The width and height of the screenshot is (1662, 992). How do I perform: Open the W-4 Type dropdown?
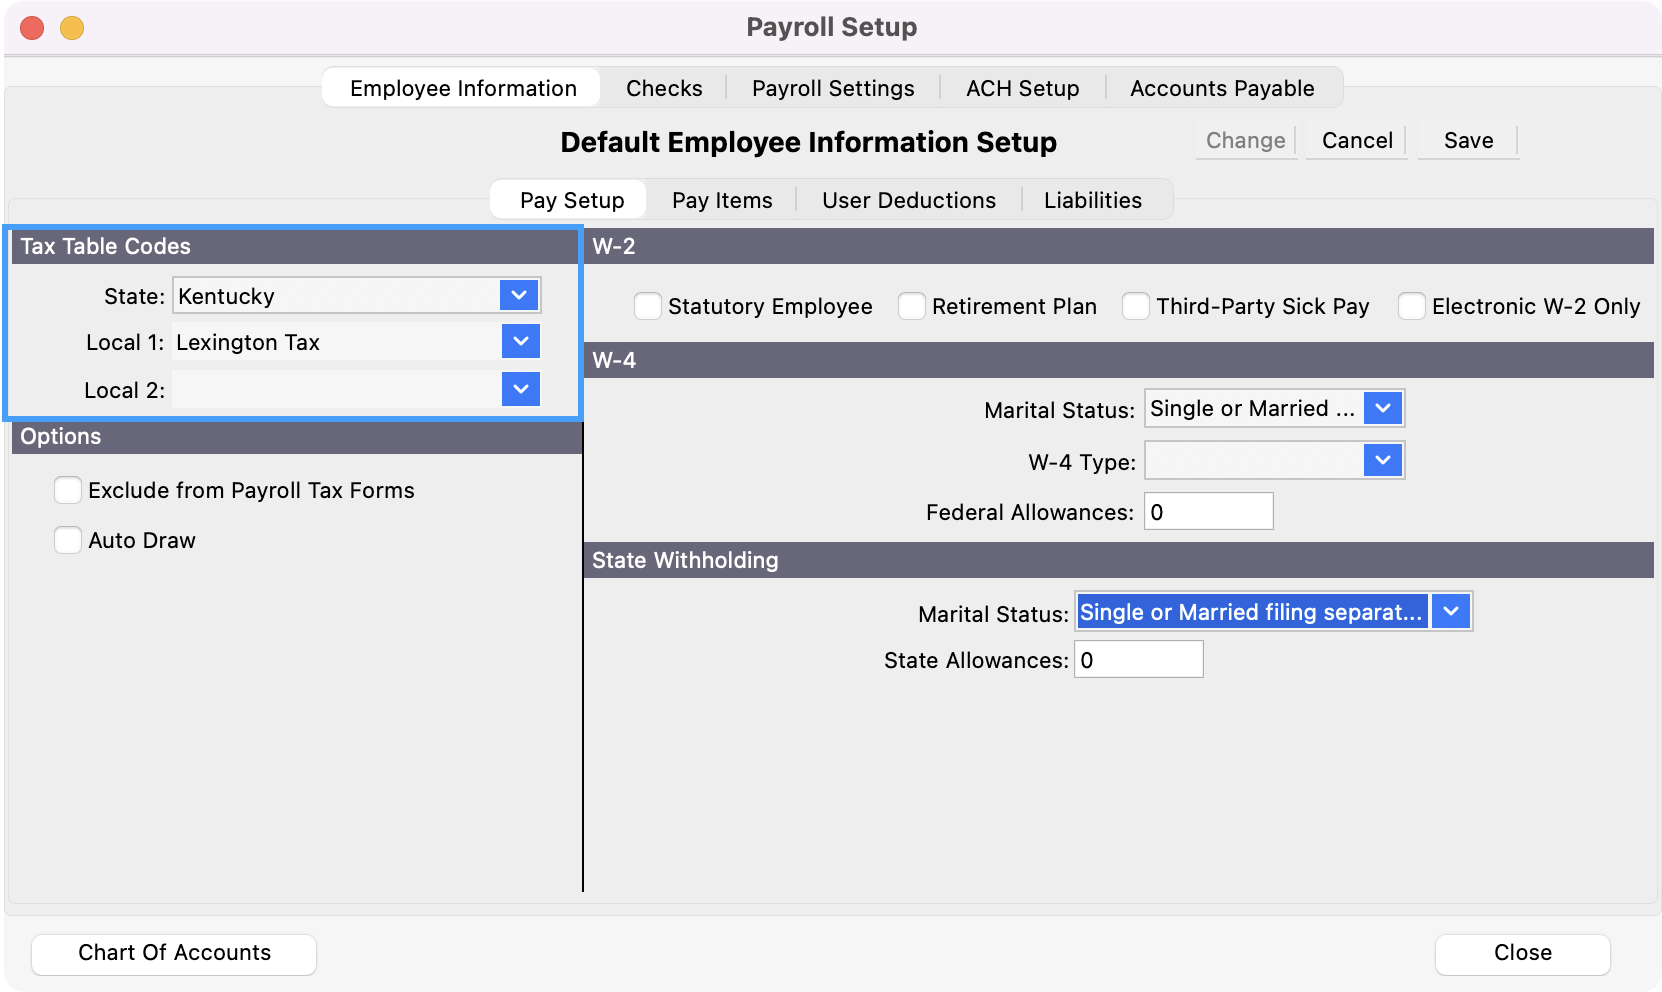tap(1383, 460)
